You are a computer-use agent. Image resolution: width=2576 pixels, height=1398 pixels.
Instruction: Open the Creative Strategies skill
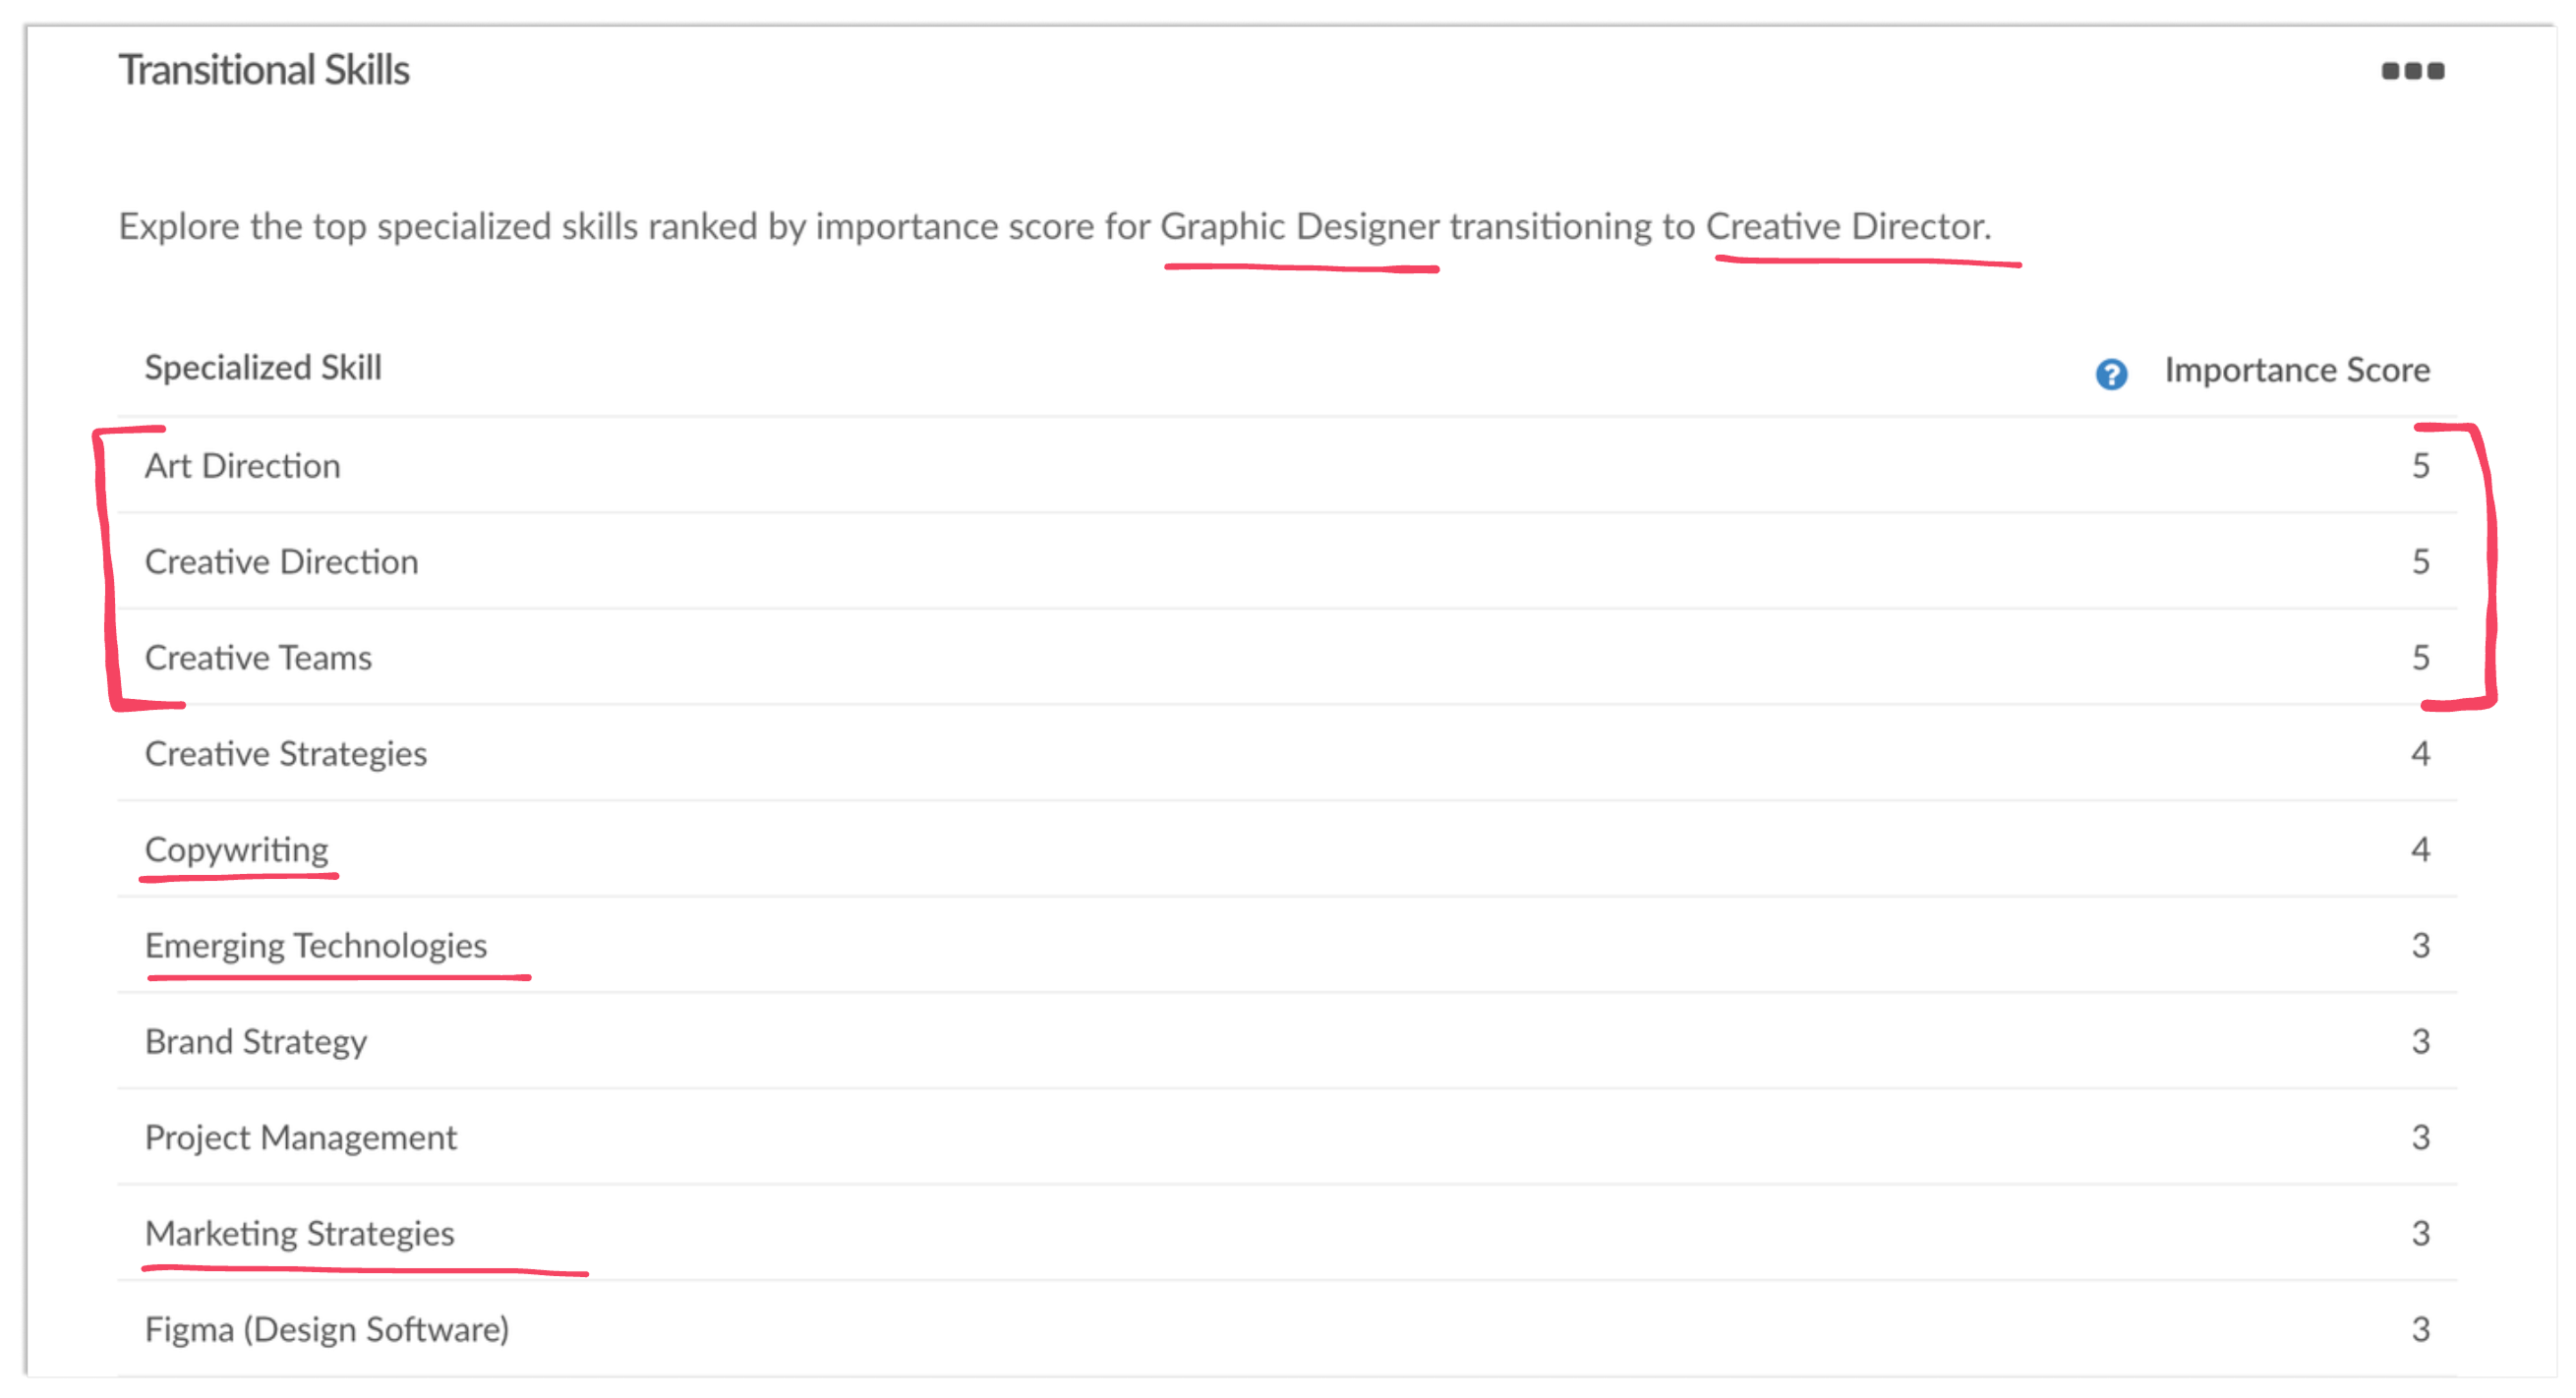[286, 754]
